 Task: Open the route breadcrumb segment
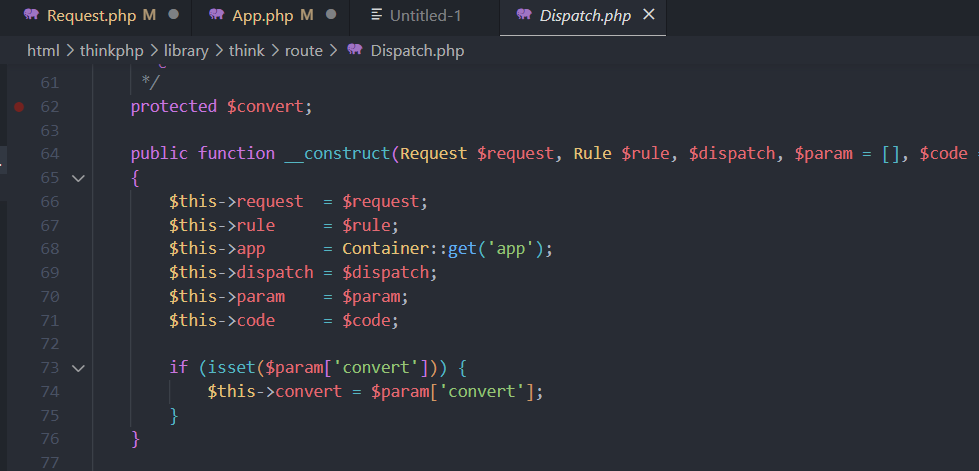(303, 50)
